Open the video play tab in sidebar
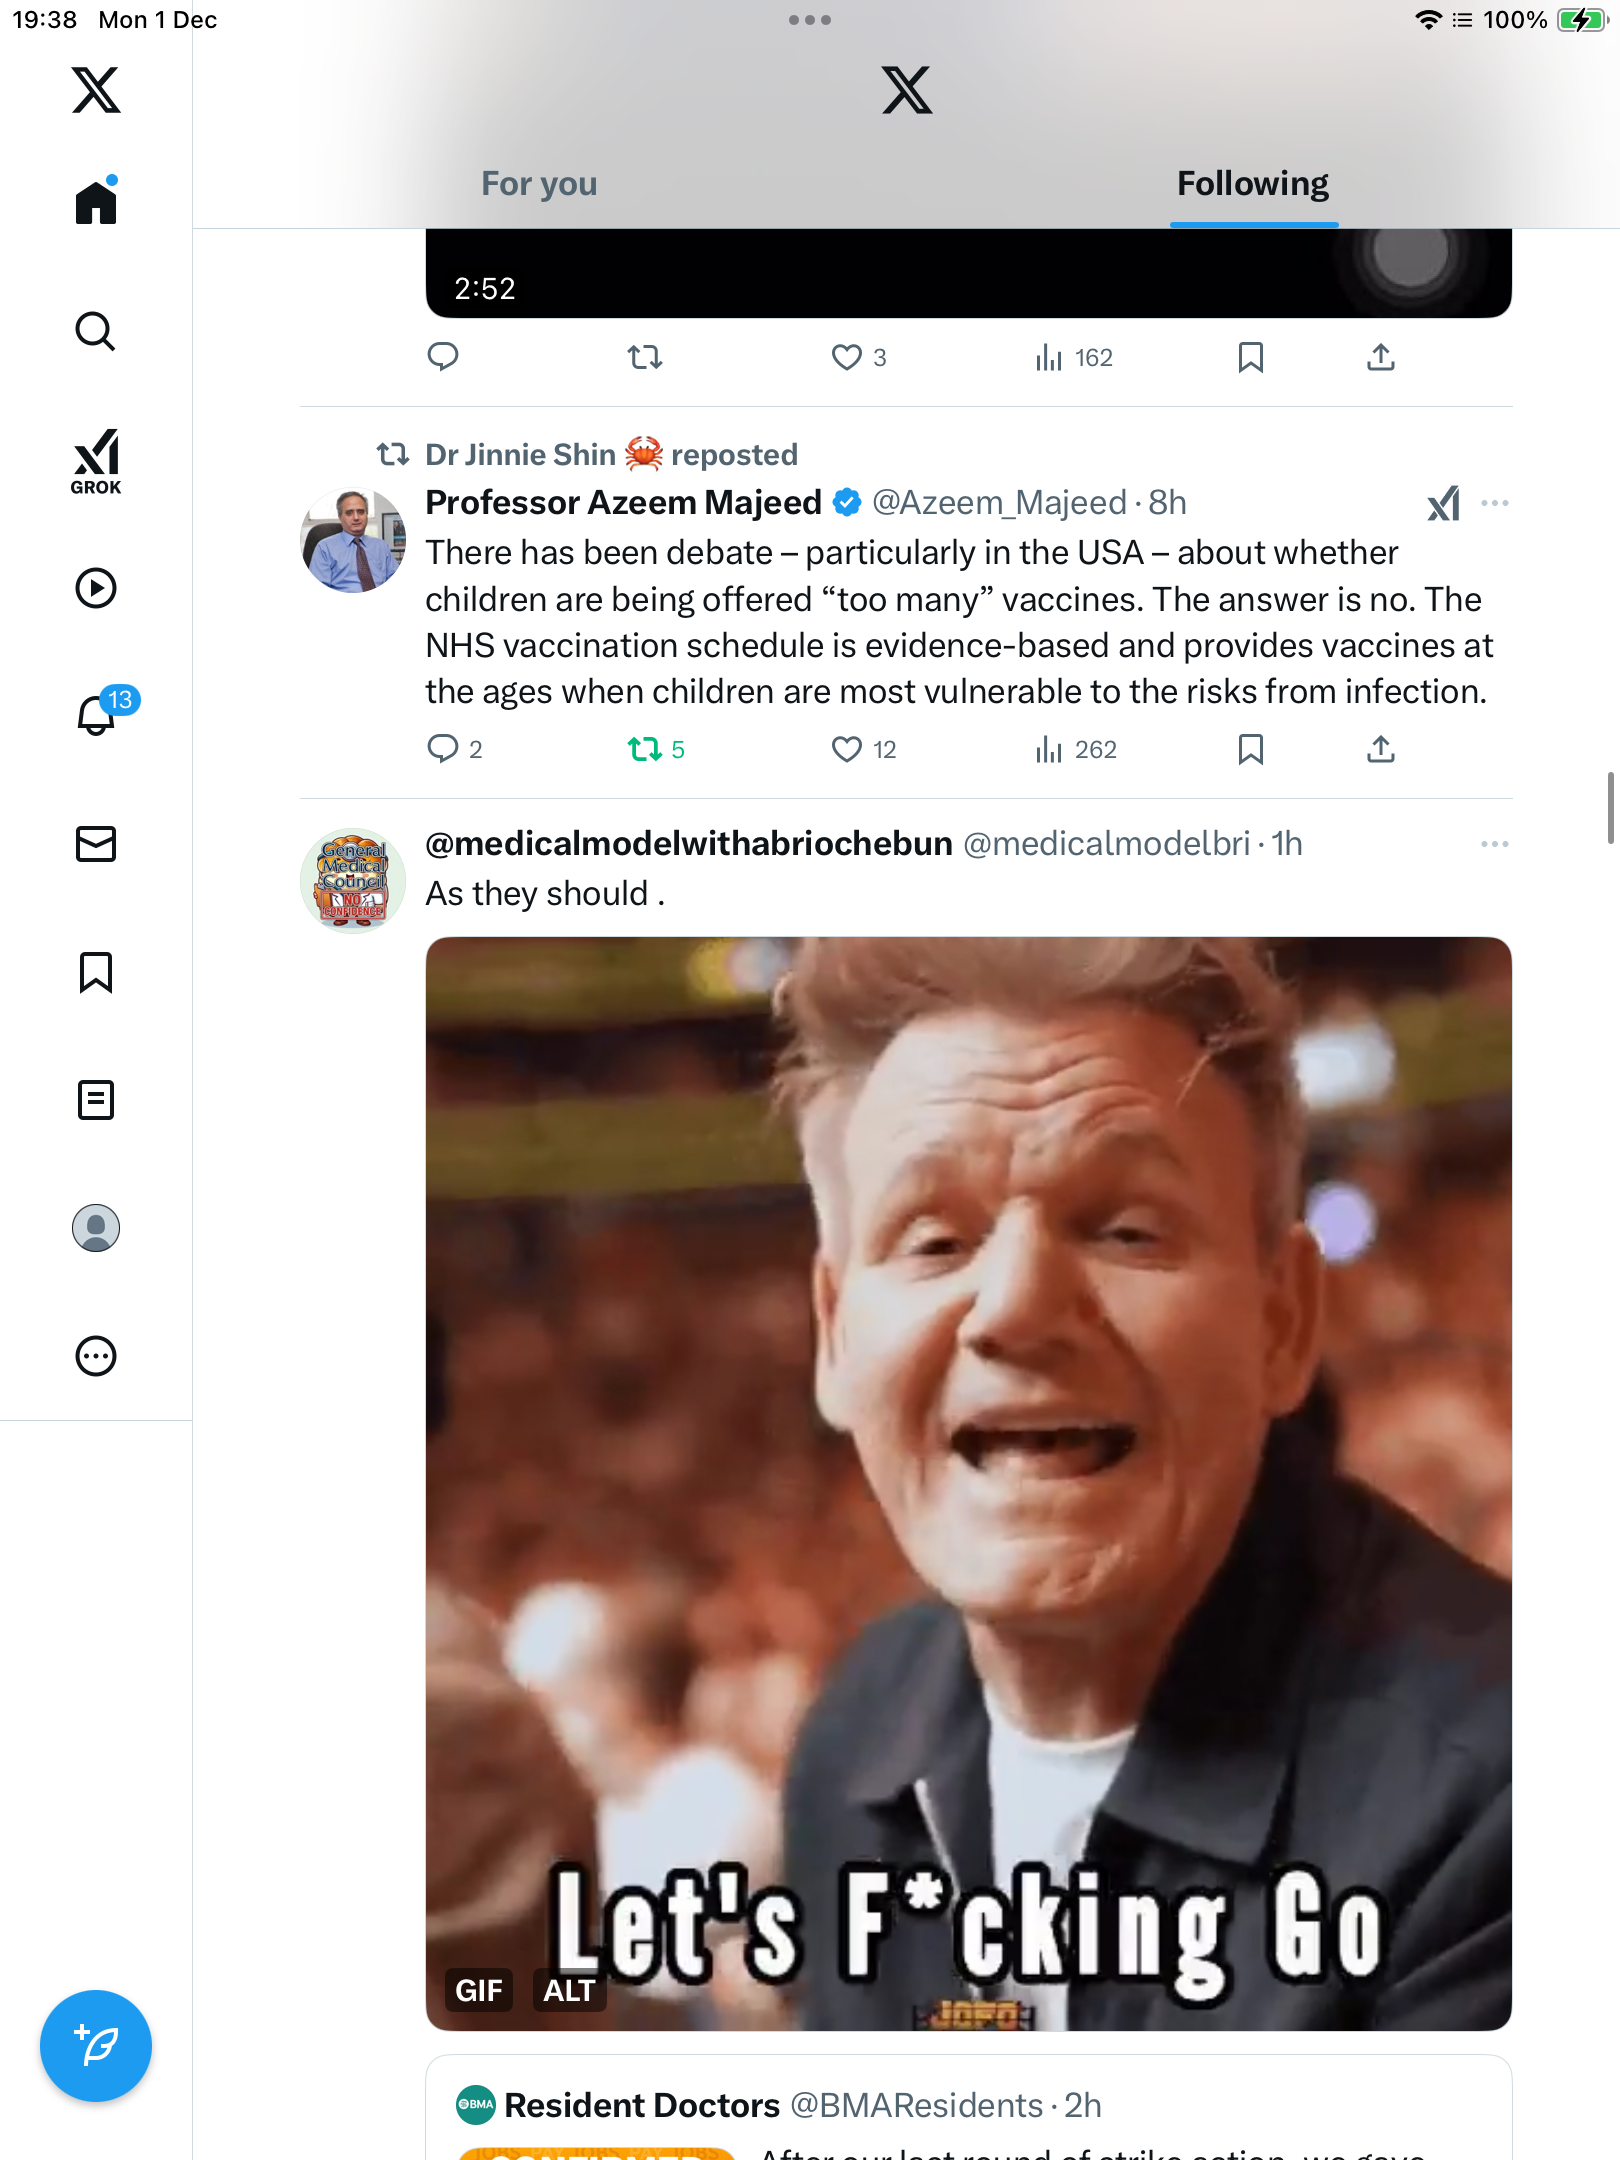This screenshot has width=1620, height=2160. tap(96, 588)
